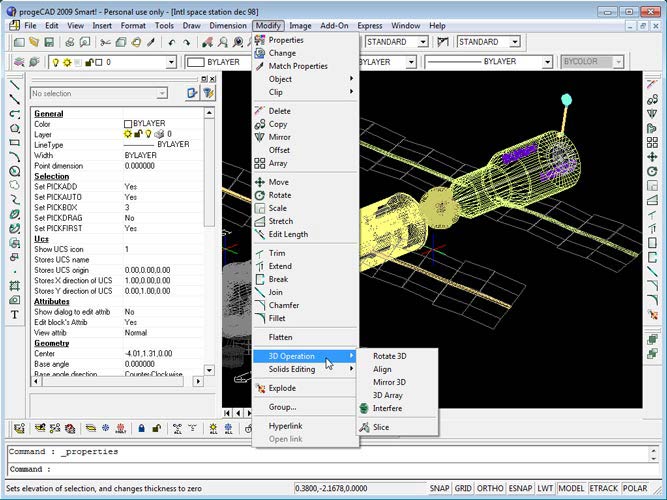Click the BYLAYER color swatch in properties
This screenshot has width=667, height=500.
click(128, 123)
